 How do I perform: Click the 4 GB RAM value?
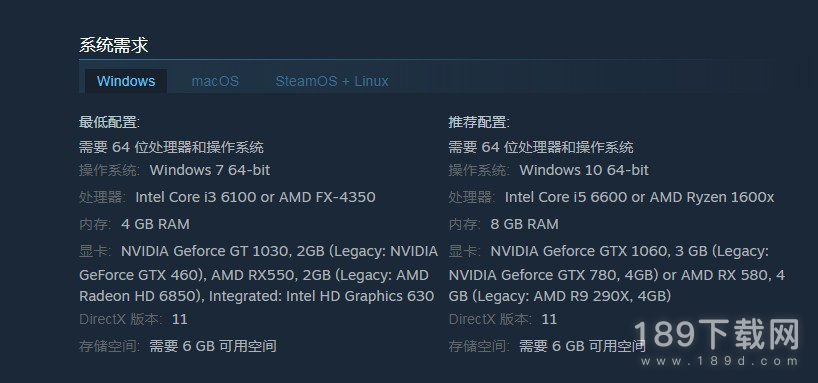tap(155, 224)
